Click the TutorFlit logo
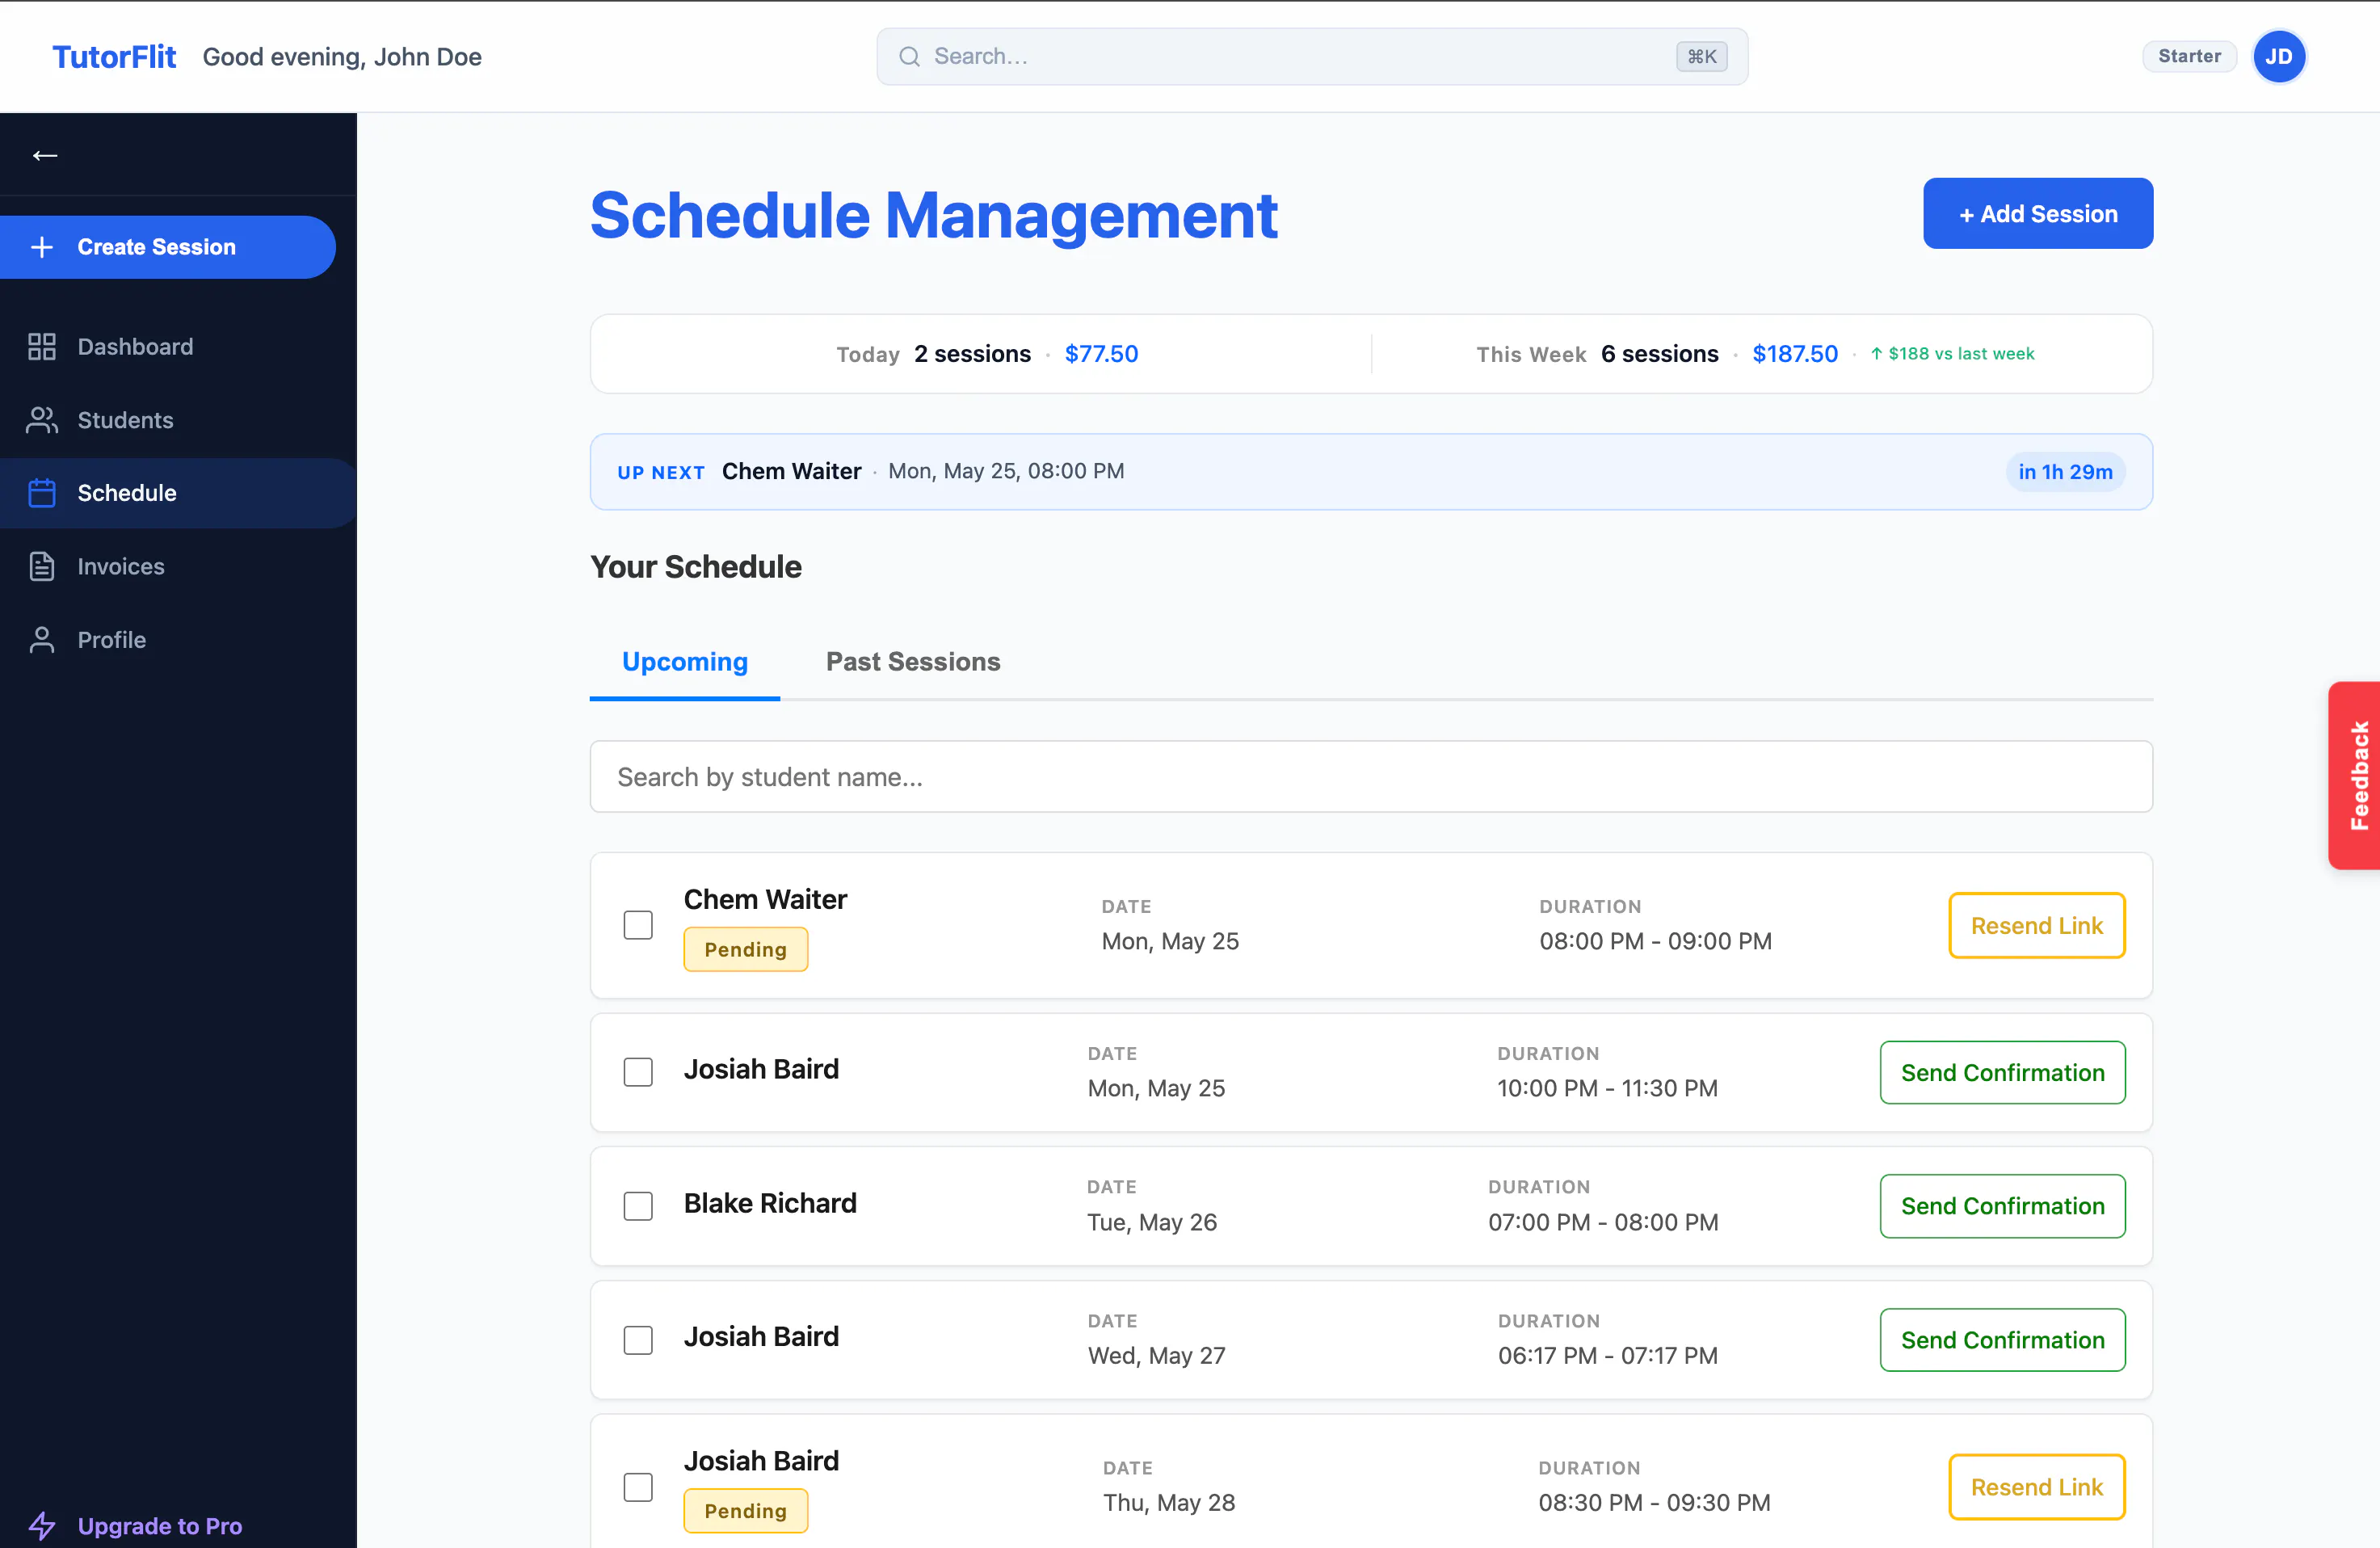 [114, 57]
